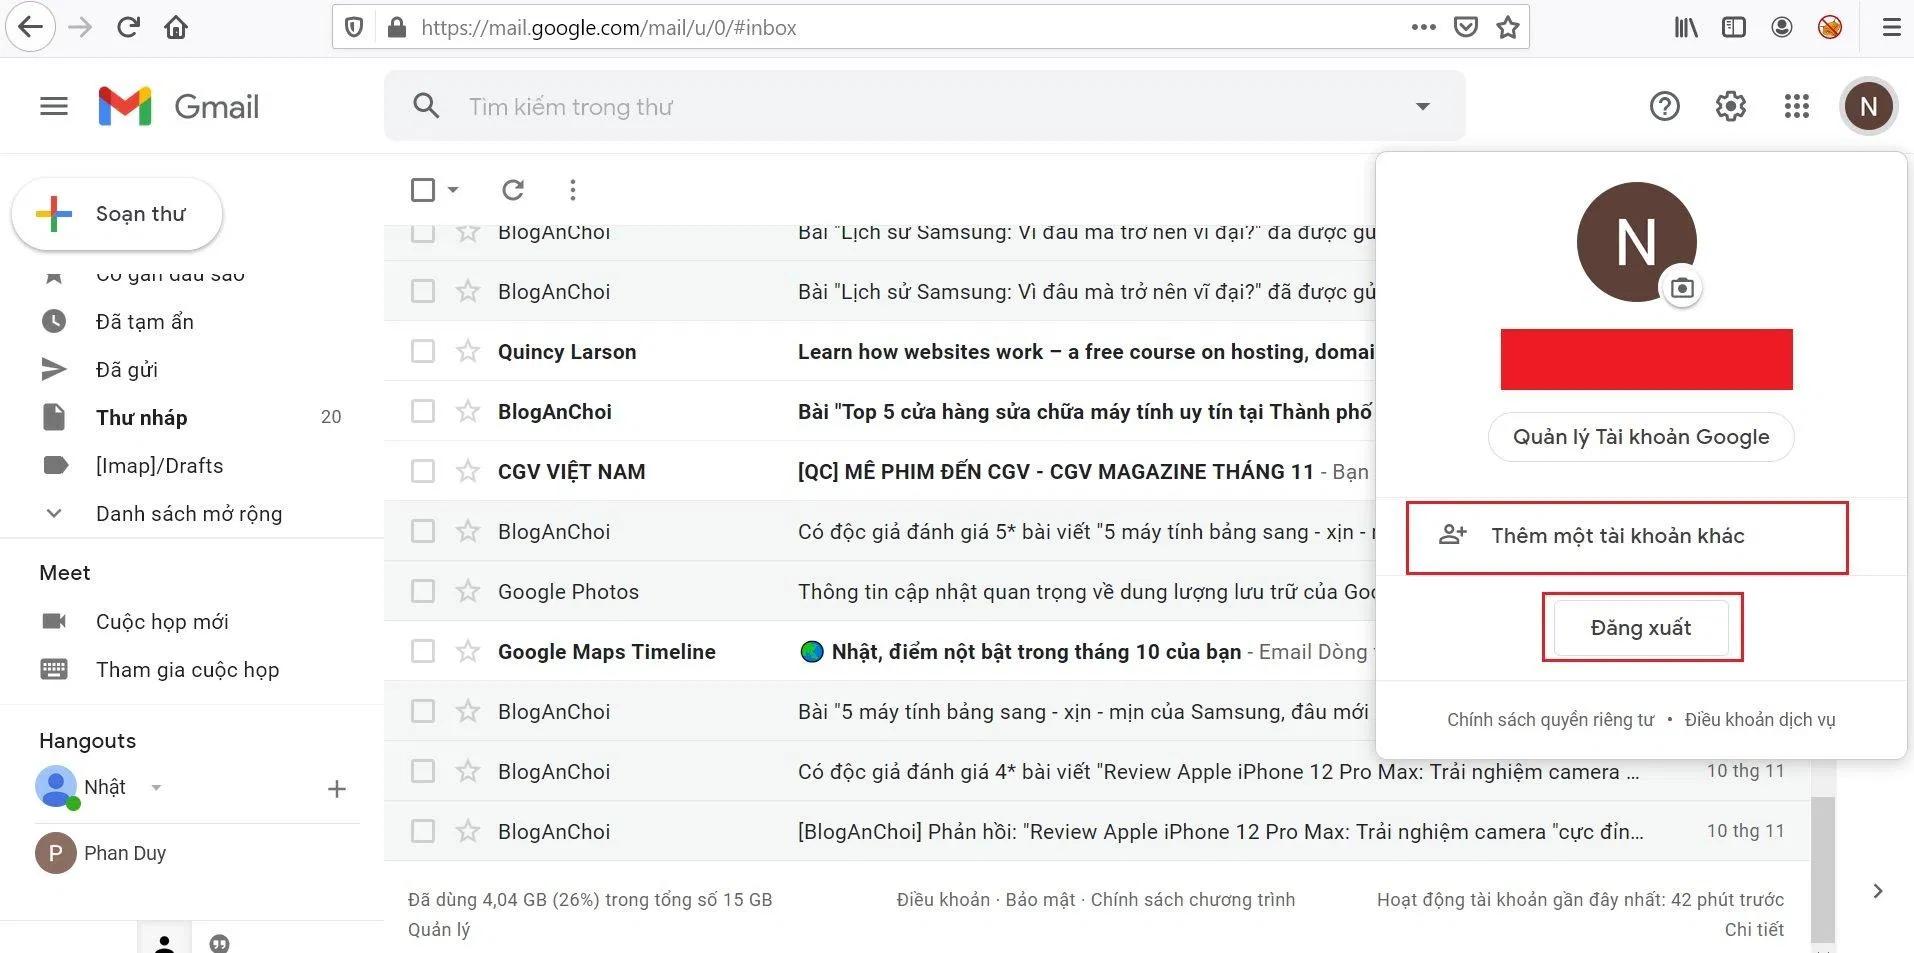Open the "Đã gửi" folder
The image size is (1914, 953).
(126, 369)
